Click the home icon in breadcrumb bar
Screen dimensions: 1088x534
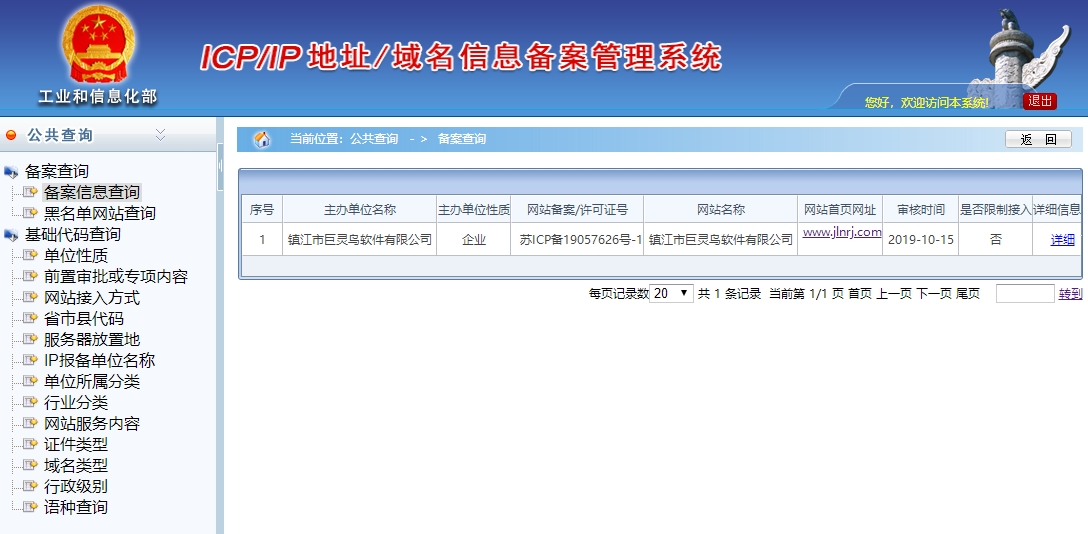[262, 139]
